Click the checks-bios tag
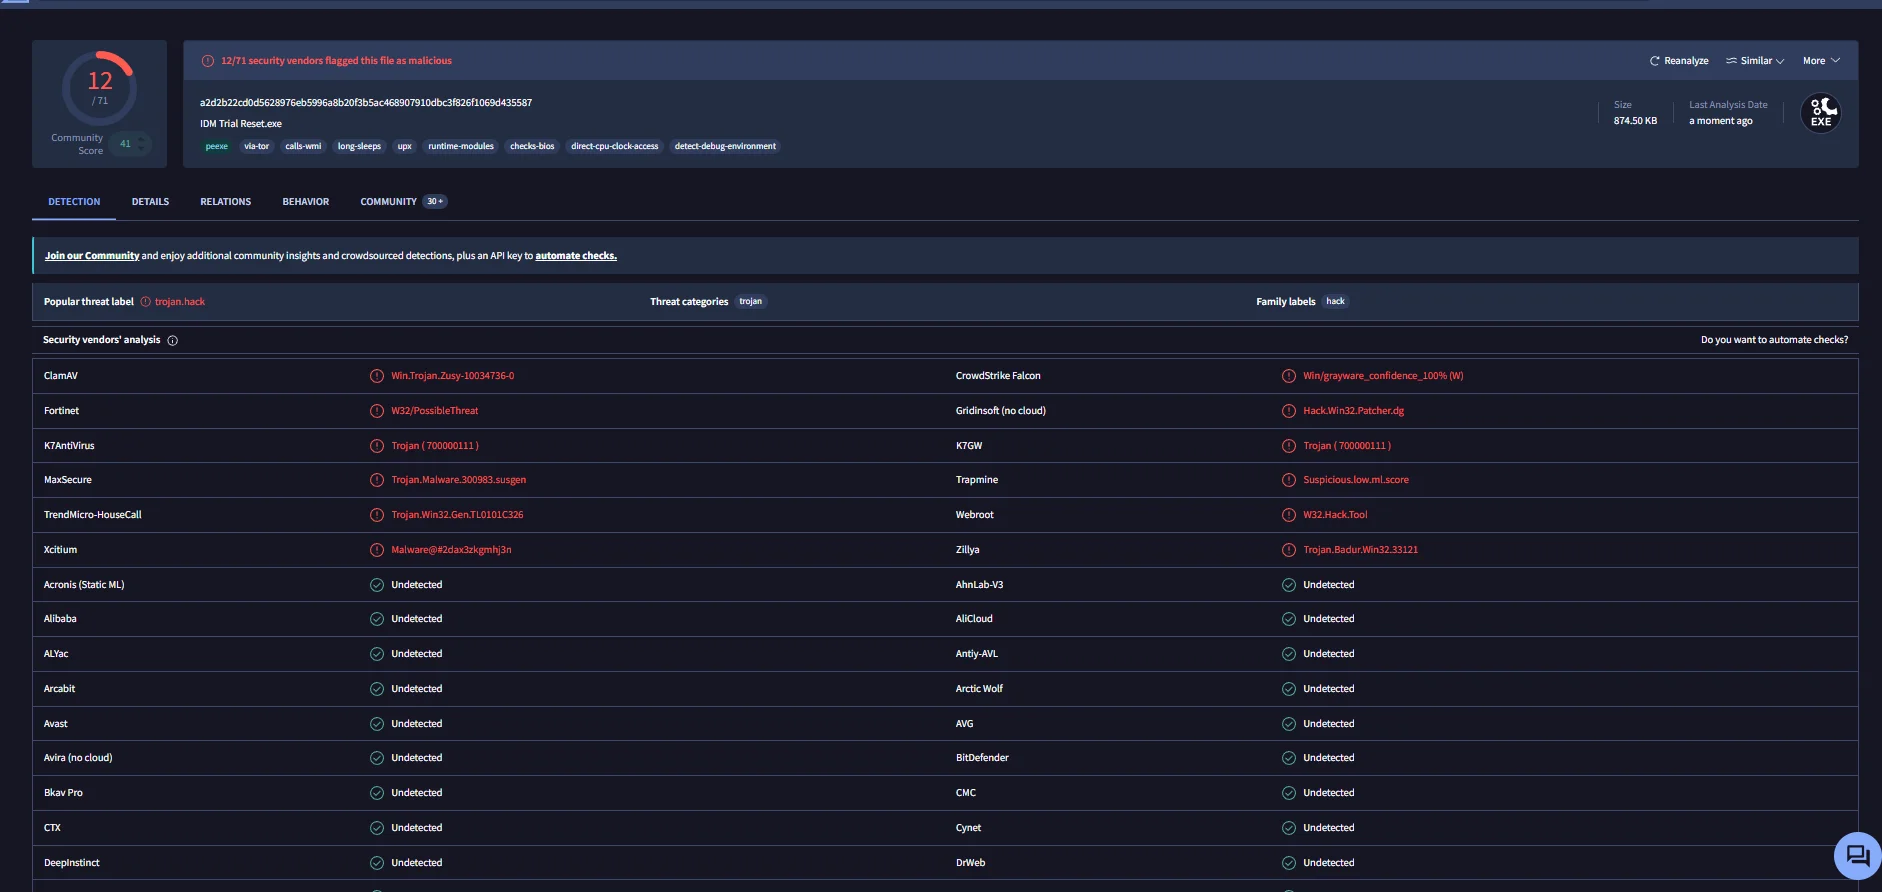The image size is (1882, 892). point(532,146)
